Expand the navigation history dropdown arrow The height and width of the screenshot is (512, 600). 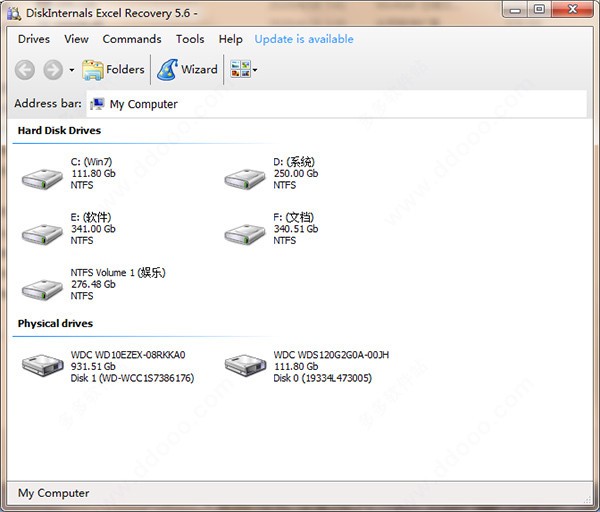click(x=71, y=70)
